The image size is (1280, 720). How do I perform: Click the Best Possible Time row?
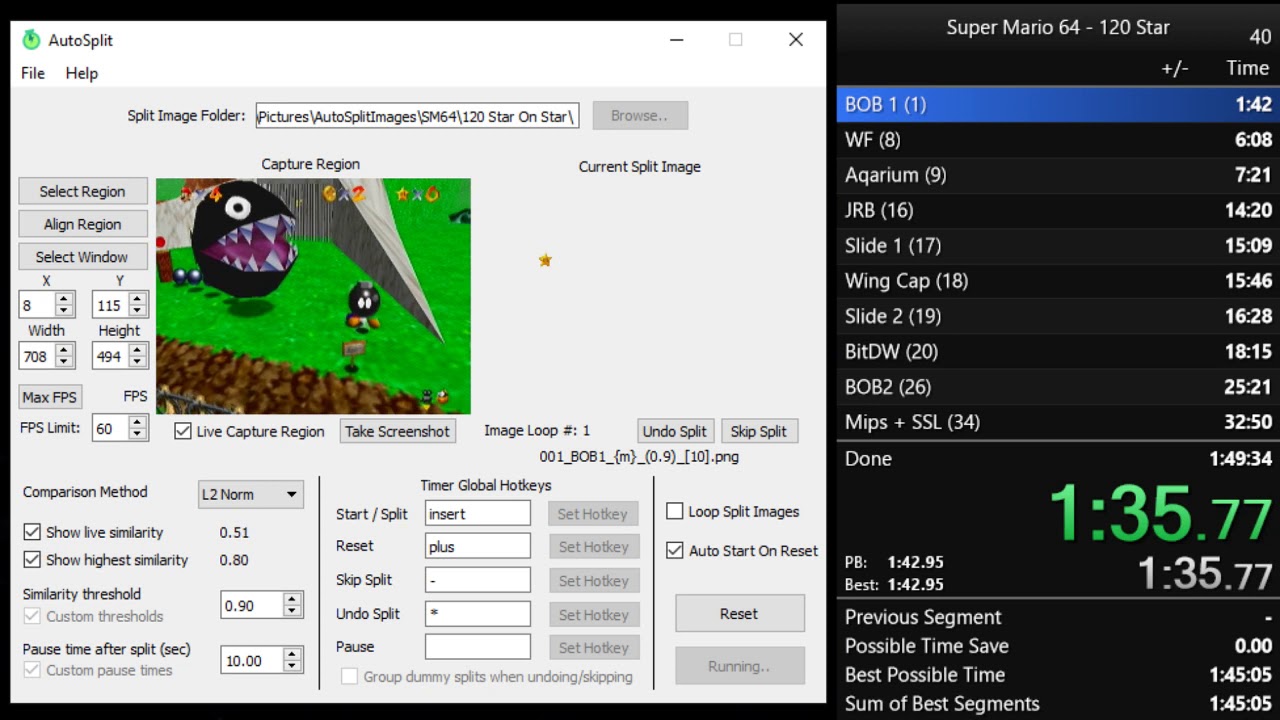tap(1058, 675)
